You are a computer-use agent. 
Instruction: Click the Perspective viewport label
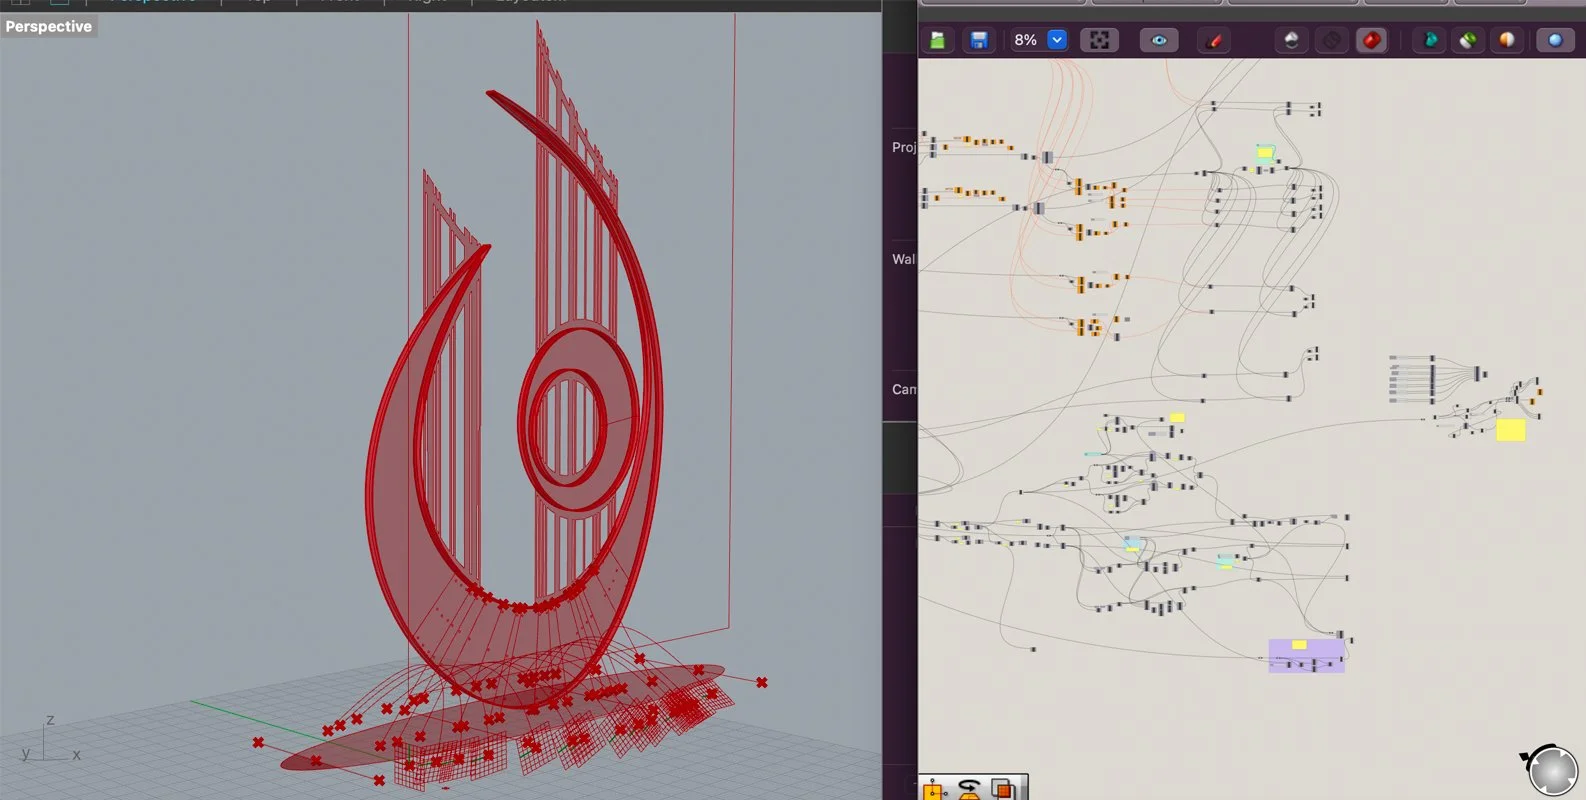pos(48,26)
